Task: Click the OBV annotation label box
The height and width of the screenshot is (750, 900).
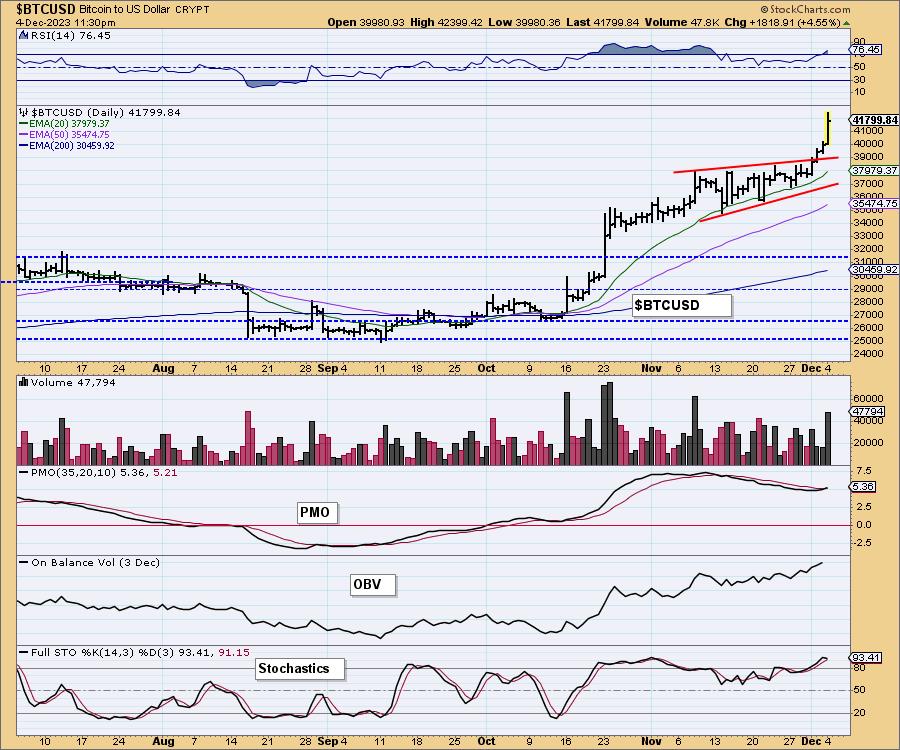Action: pos(373,585)
